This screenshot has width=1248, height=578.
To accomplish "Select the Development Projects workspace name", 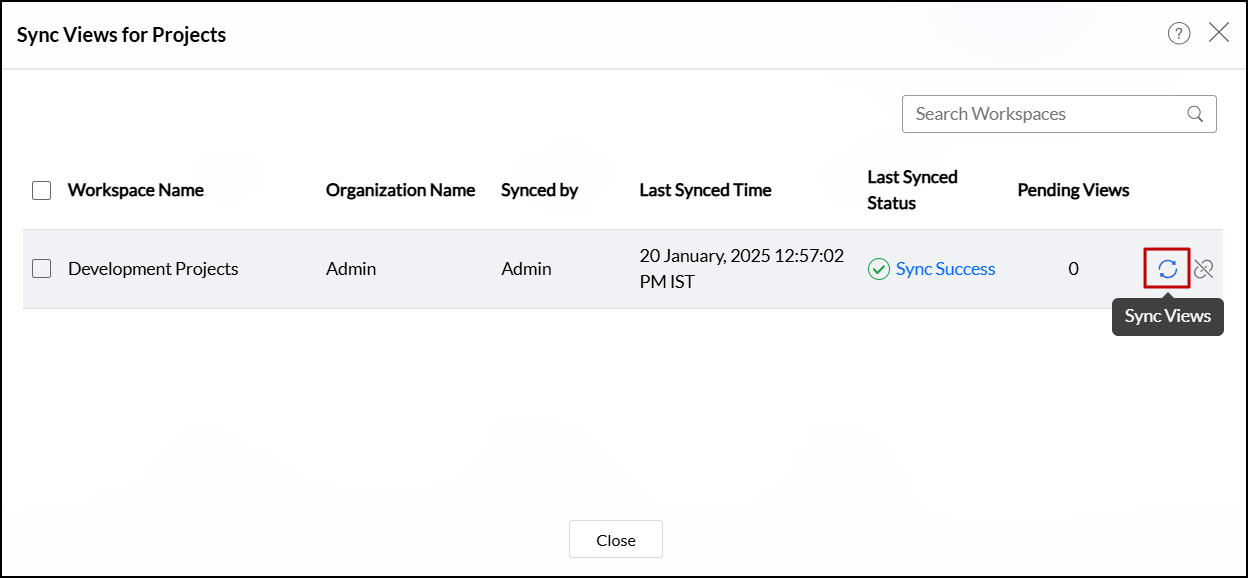I will (x=153, y=269).
